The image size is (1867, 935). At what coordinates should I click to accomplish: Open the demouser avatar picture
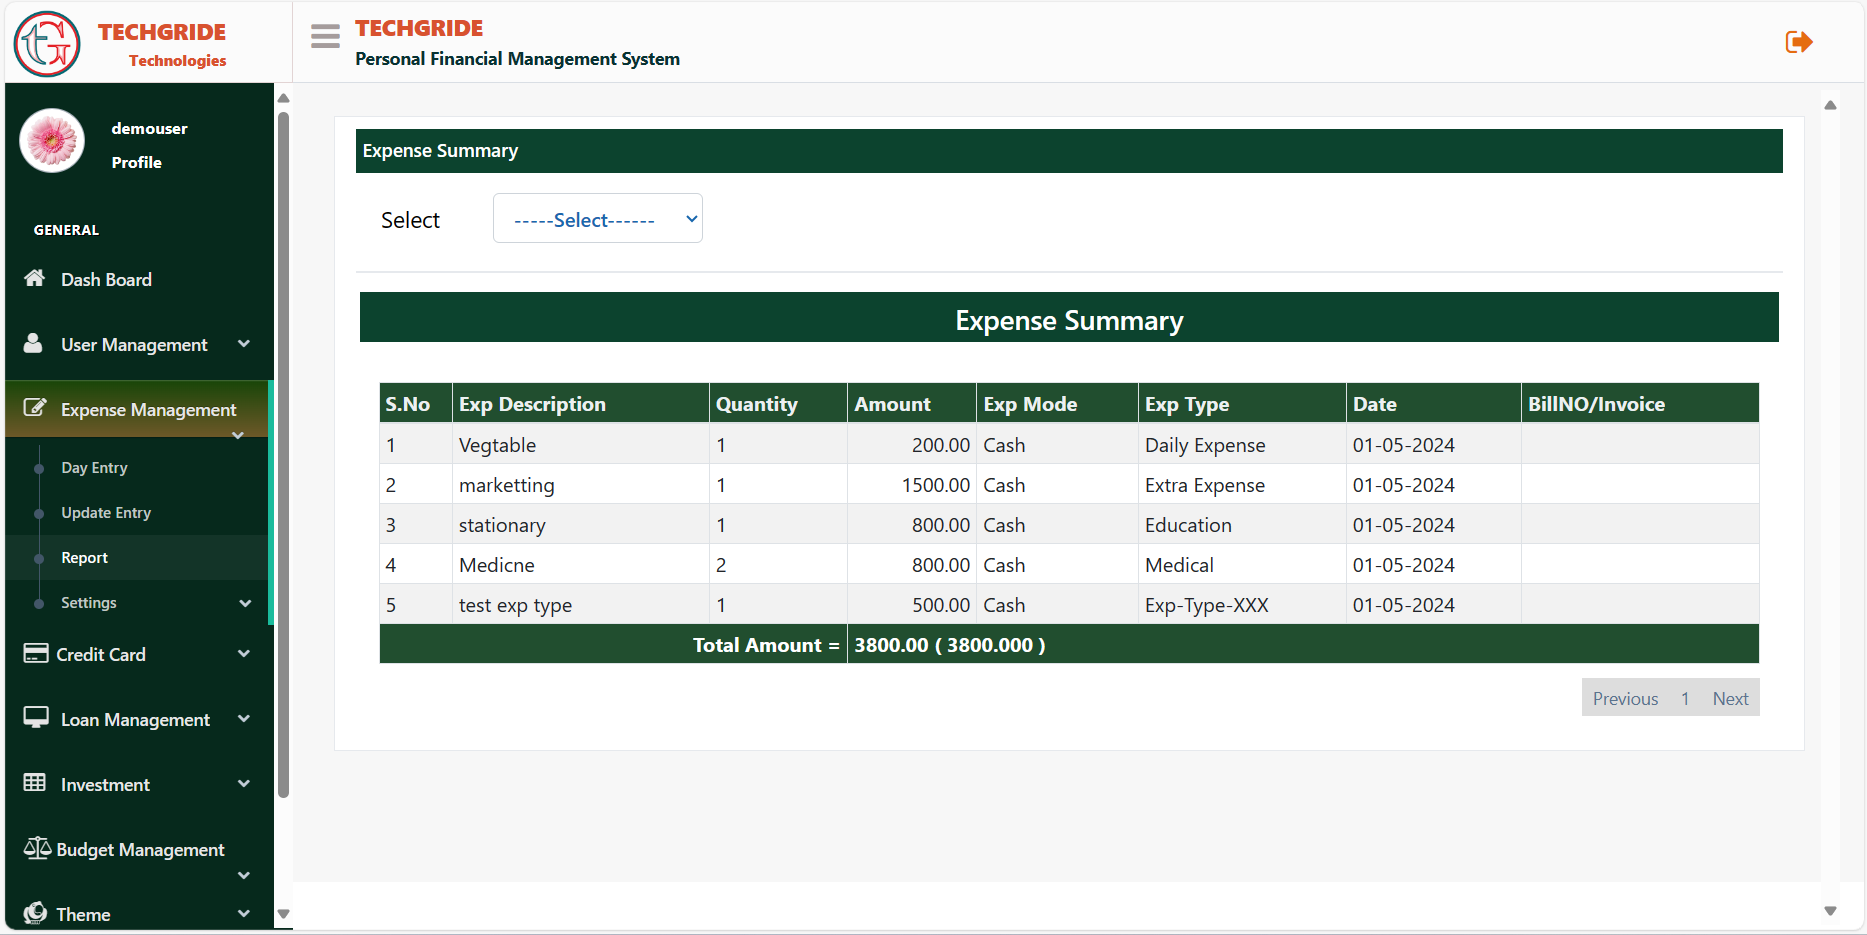52,141
